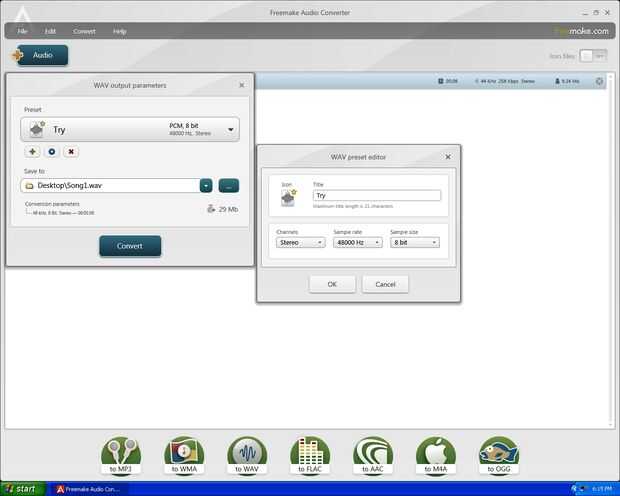Image resolution: width=620 pixels, height=496 pixels.
Task: Click the taskbar clock
Action: (602, 490)
